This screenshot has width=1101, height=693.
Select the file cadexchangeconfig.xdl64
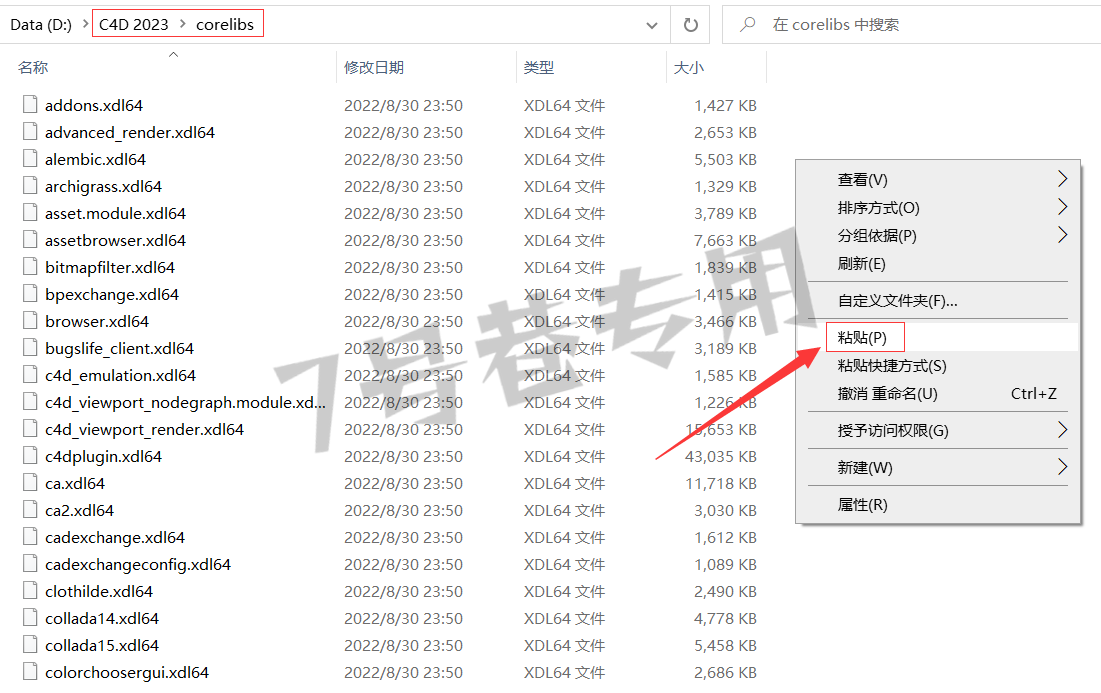[x=138, y=564]
